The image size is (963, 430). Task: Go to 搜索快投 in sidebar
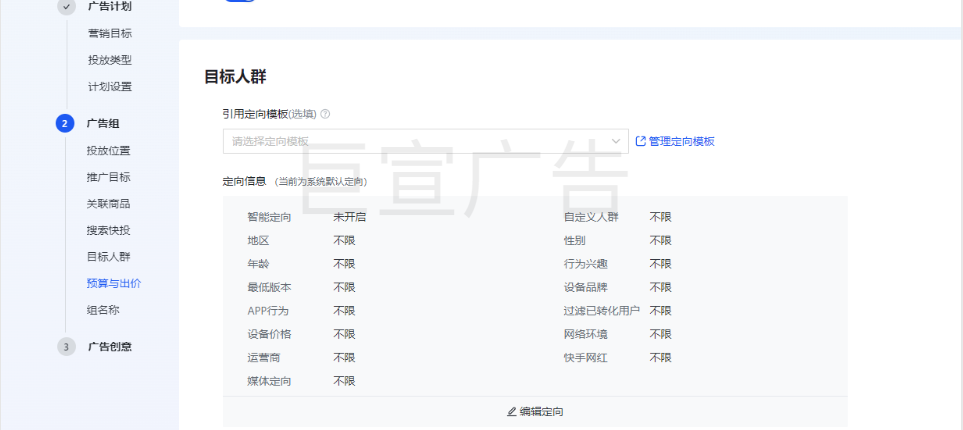109,230
